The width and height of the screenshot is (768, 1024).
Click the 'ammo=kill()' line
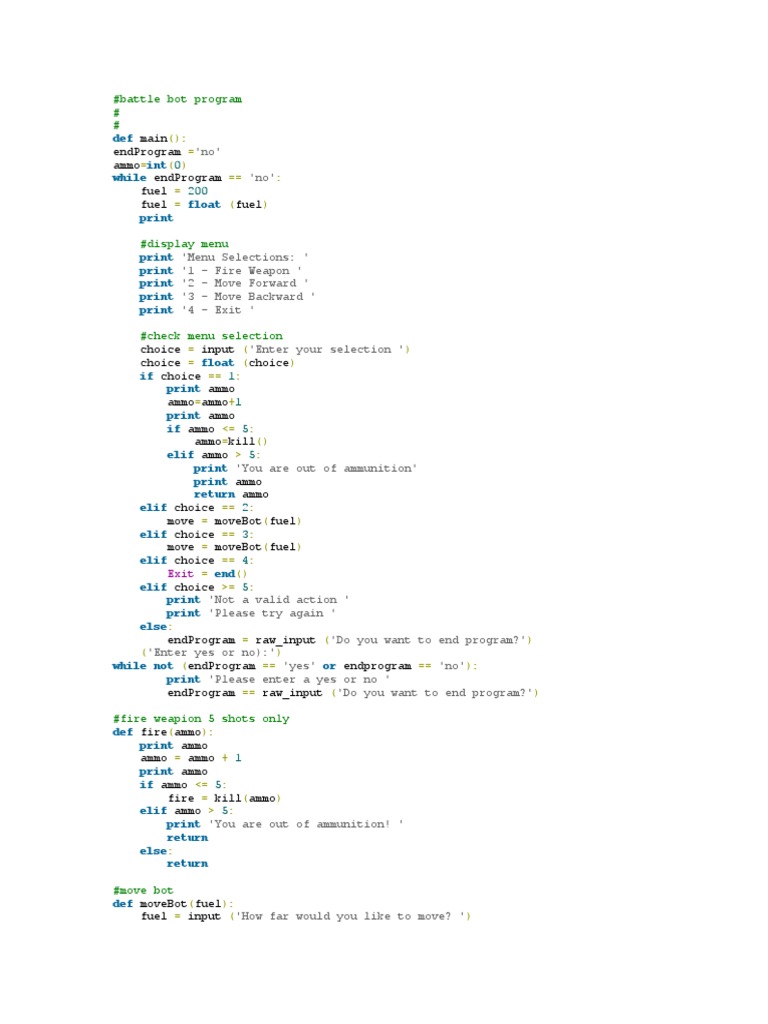[x=231, y=441]
